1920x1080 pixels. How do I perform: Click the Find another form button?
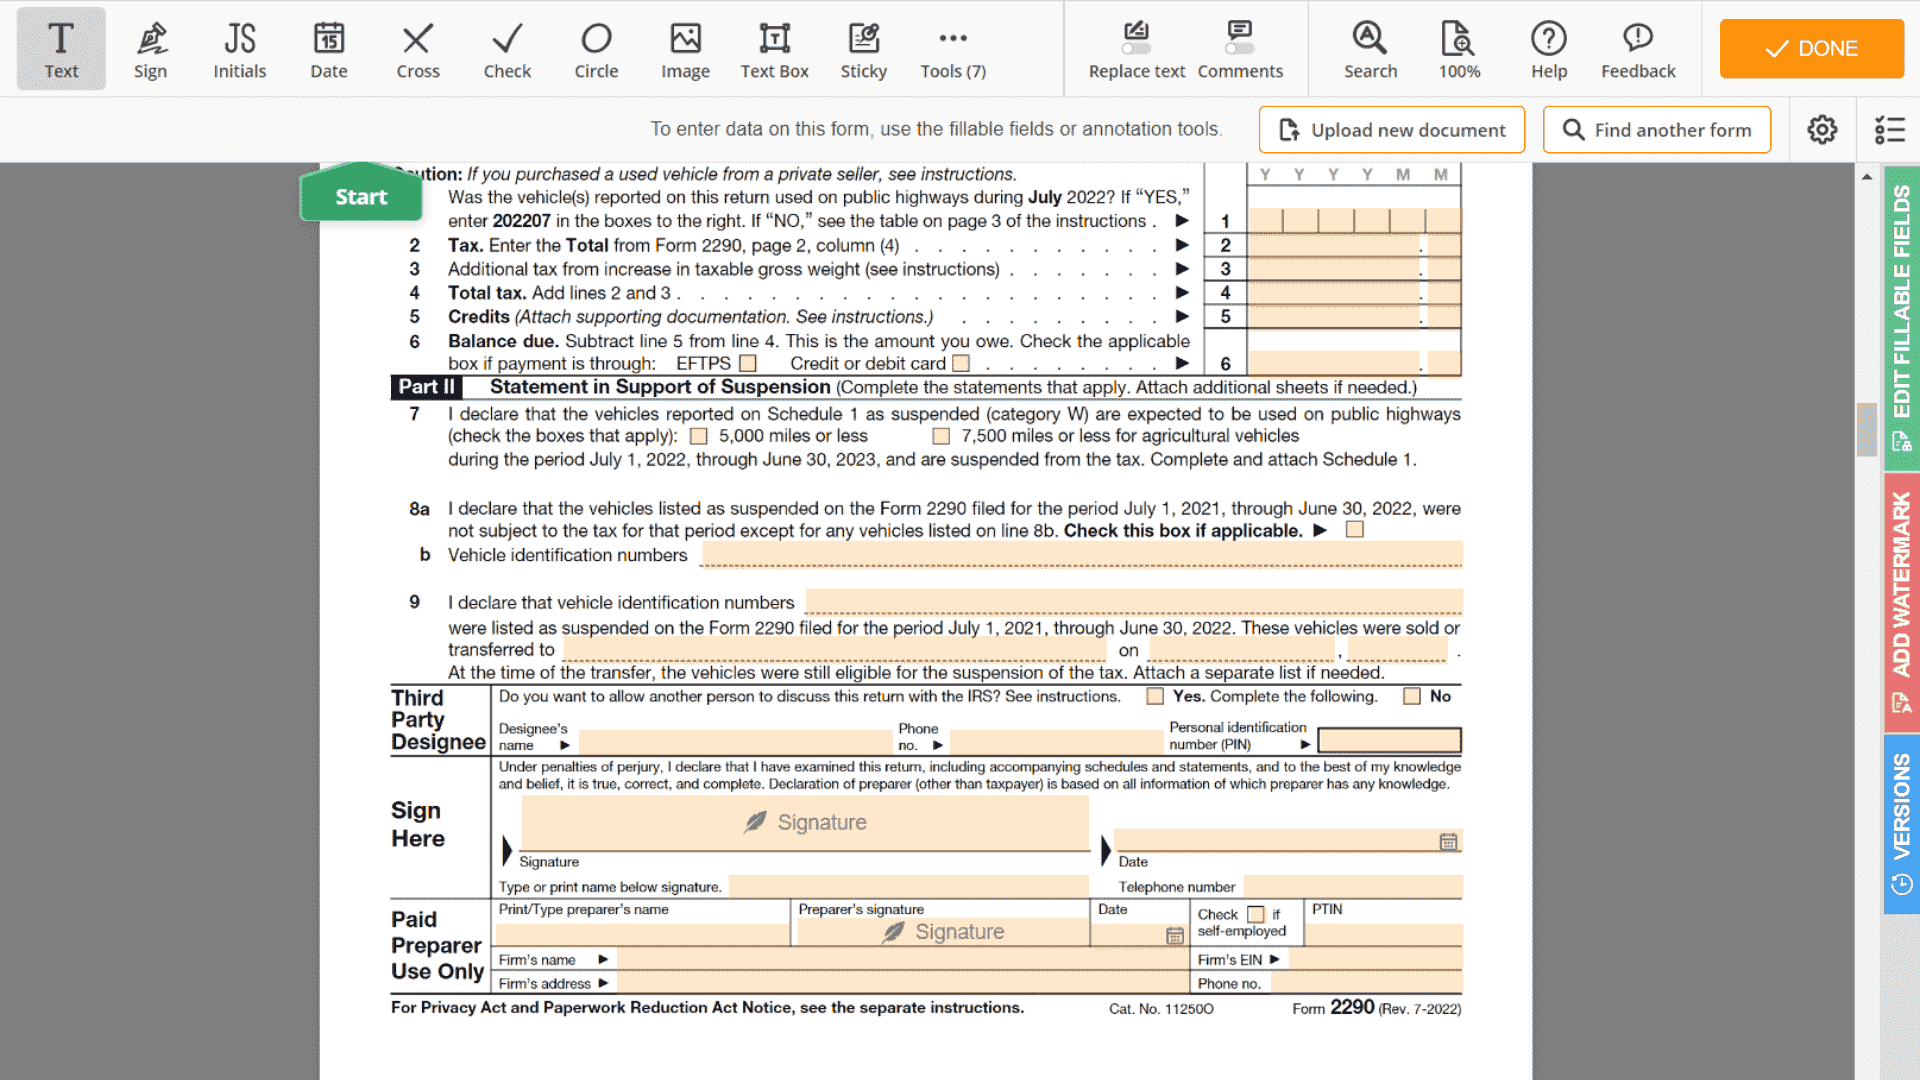pos(1657,129)
